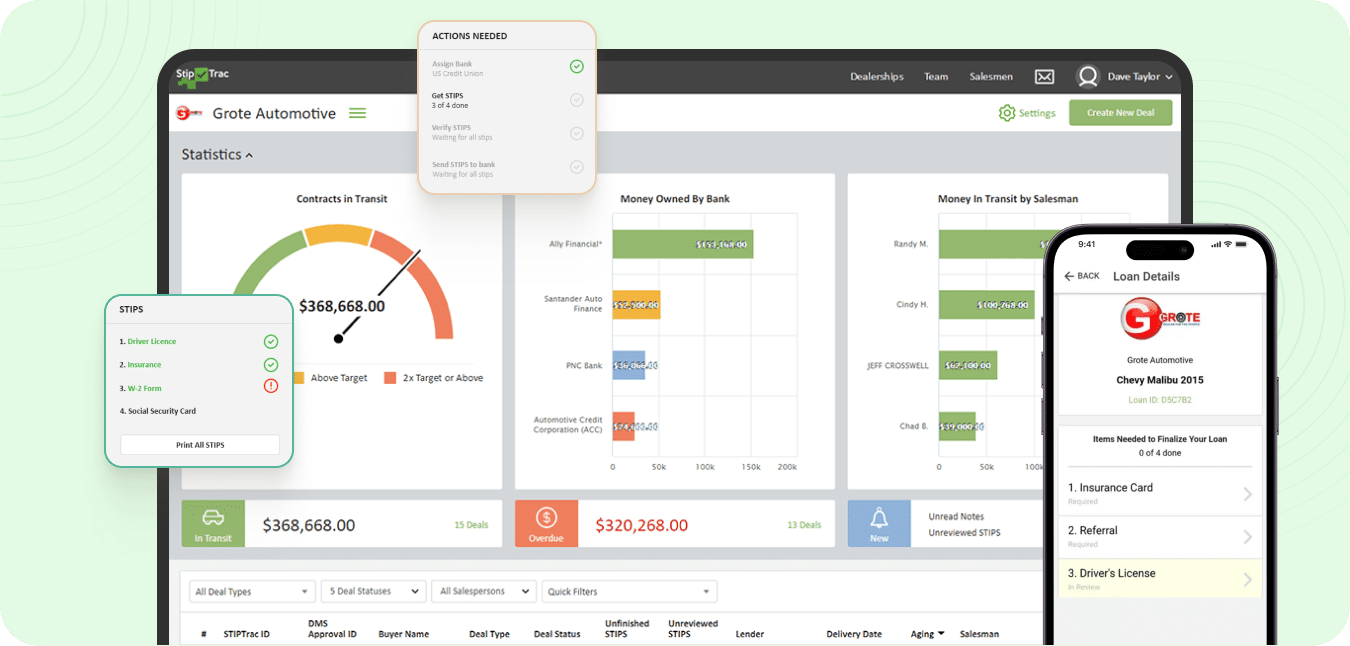Sort by the Aging column arrow

click(x=940, y=634)
